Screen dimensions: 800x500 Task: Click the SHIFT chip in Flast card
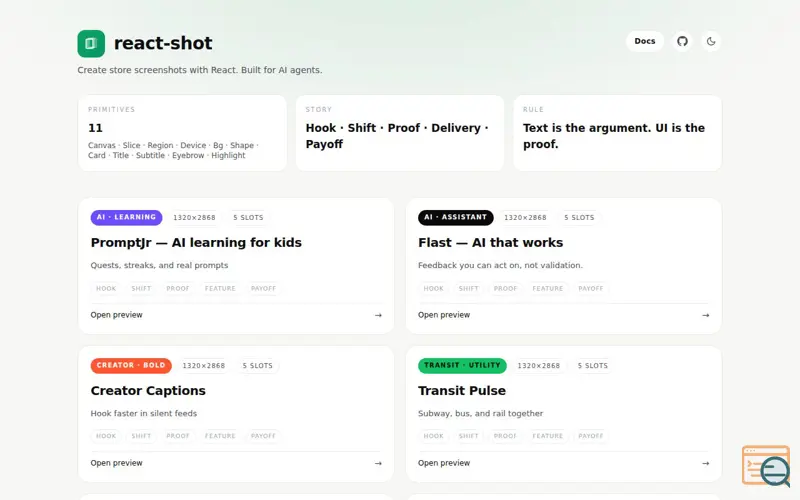(469, 288)
